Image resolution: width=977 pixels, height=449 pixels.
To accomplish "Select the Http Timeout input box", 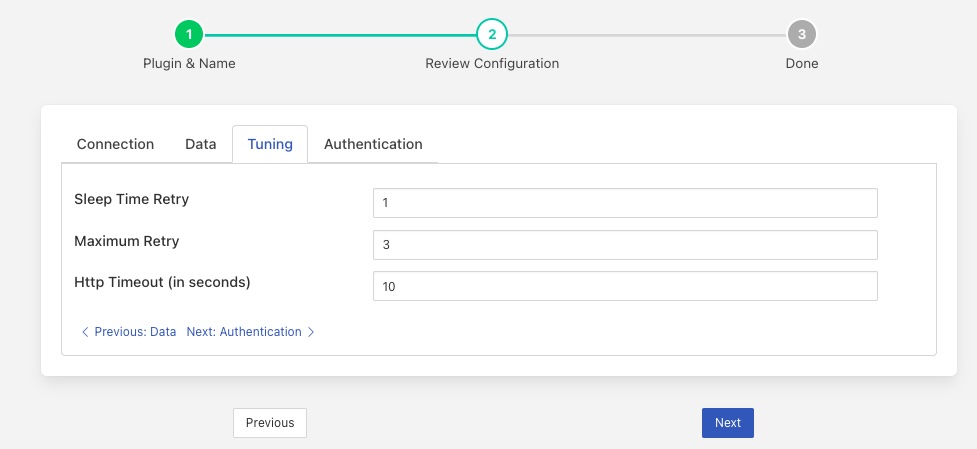I will pos(625,286).
